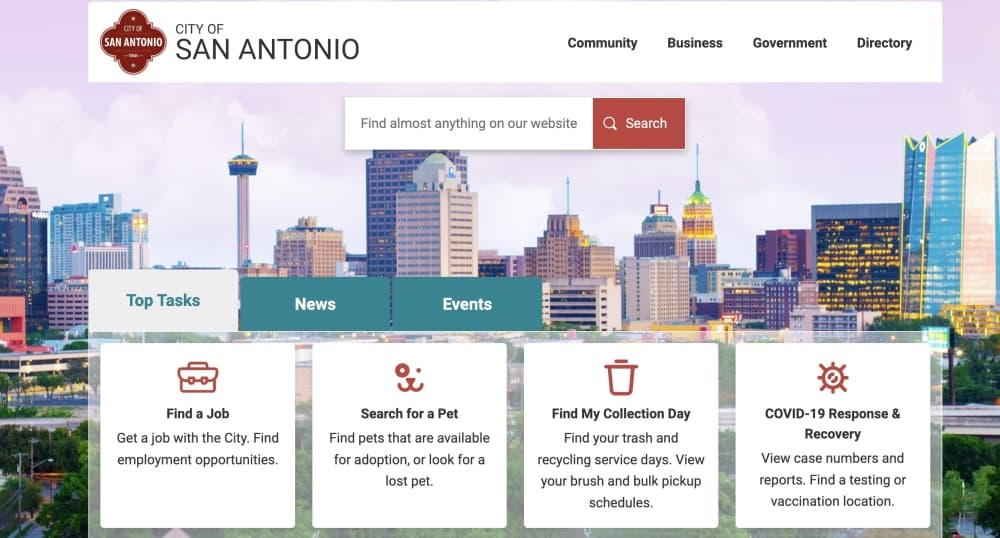The image size is (1000, 538).
Task: Switch to the News tab
Action: coord(315,304)
